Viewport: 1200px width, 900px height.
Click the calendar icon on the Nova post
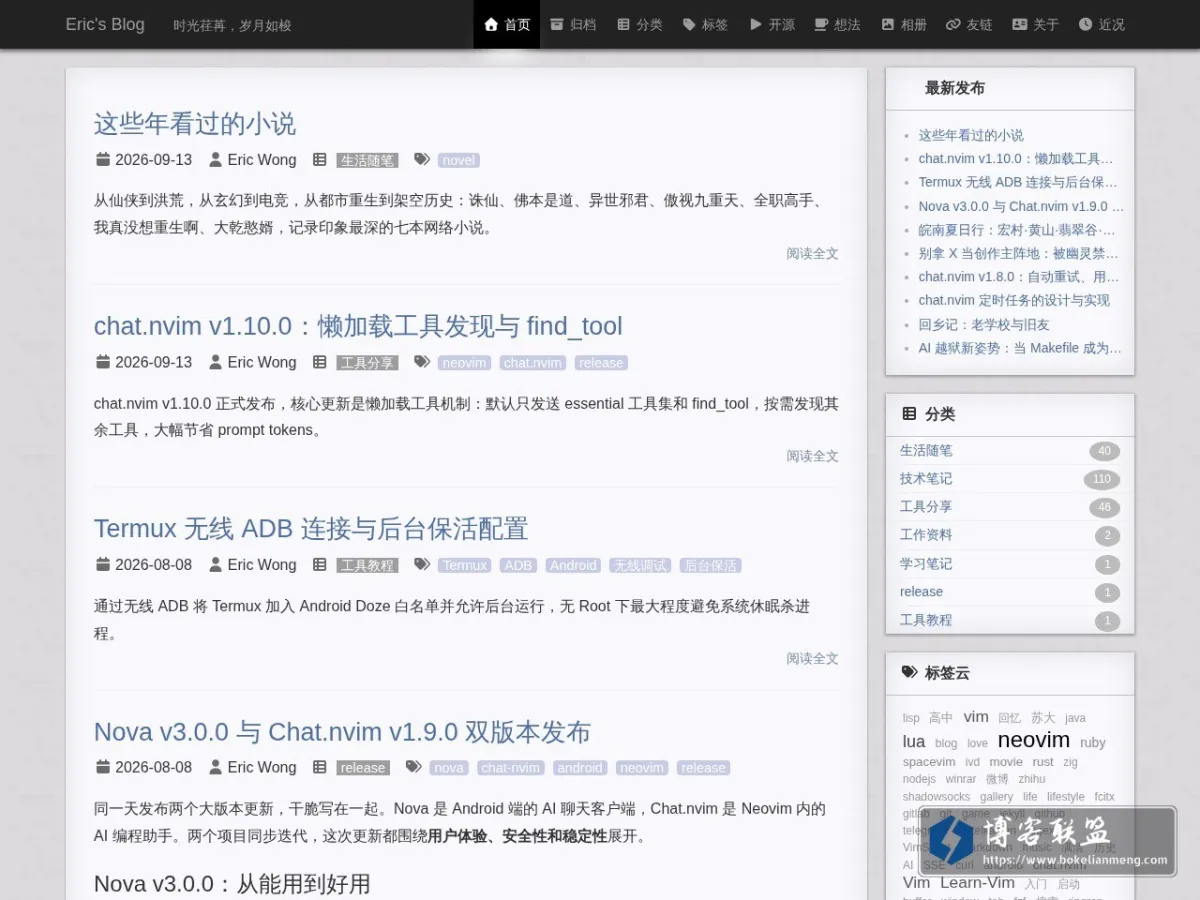pos(103,767)
